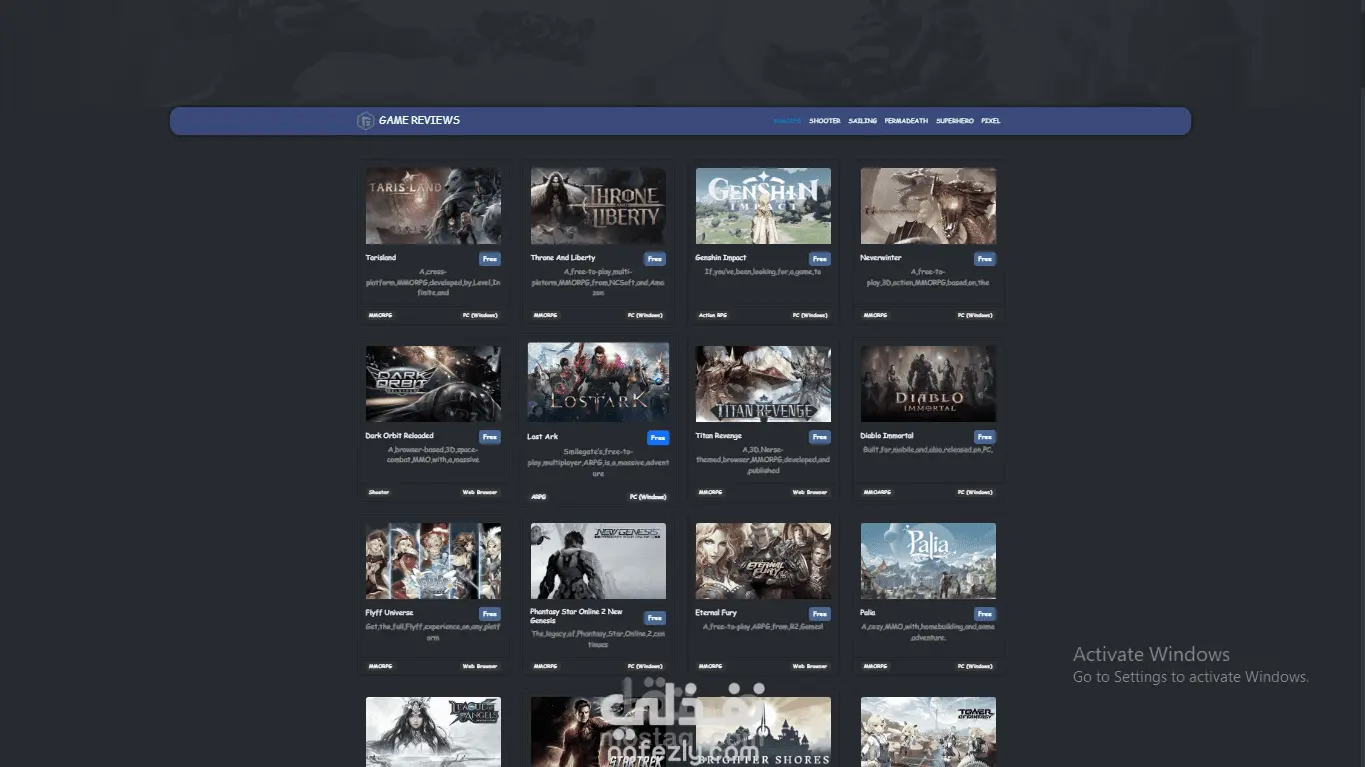Select the active blue-highlighted category tab
Screen dimensions: 1365x767
point(787,121)
